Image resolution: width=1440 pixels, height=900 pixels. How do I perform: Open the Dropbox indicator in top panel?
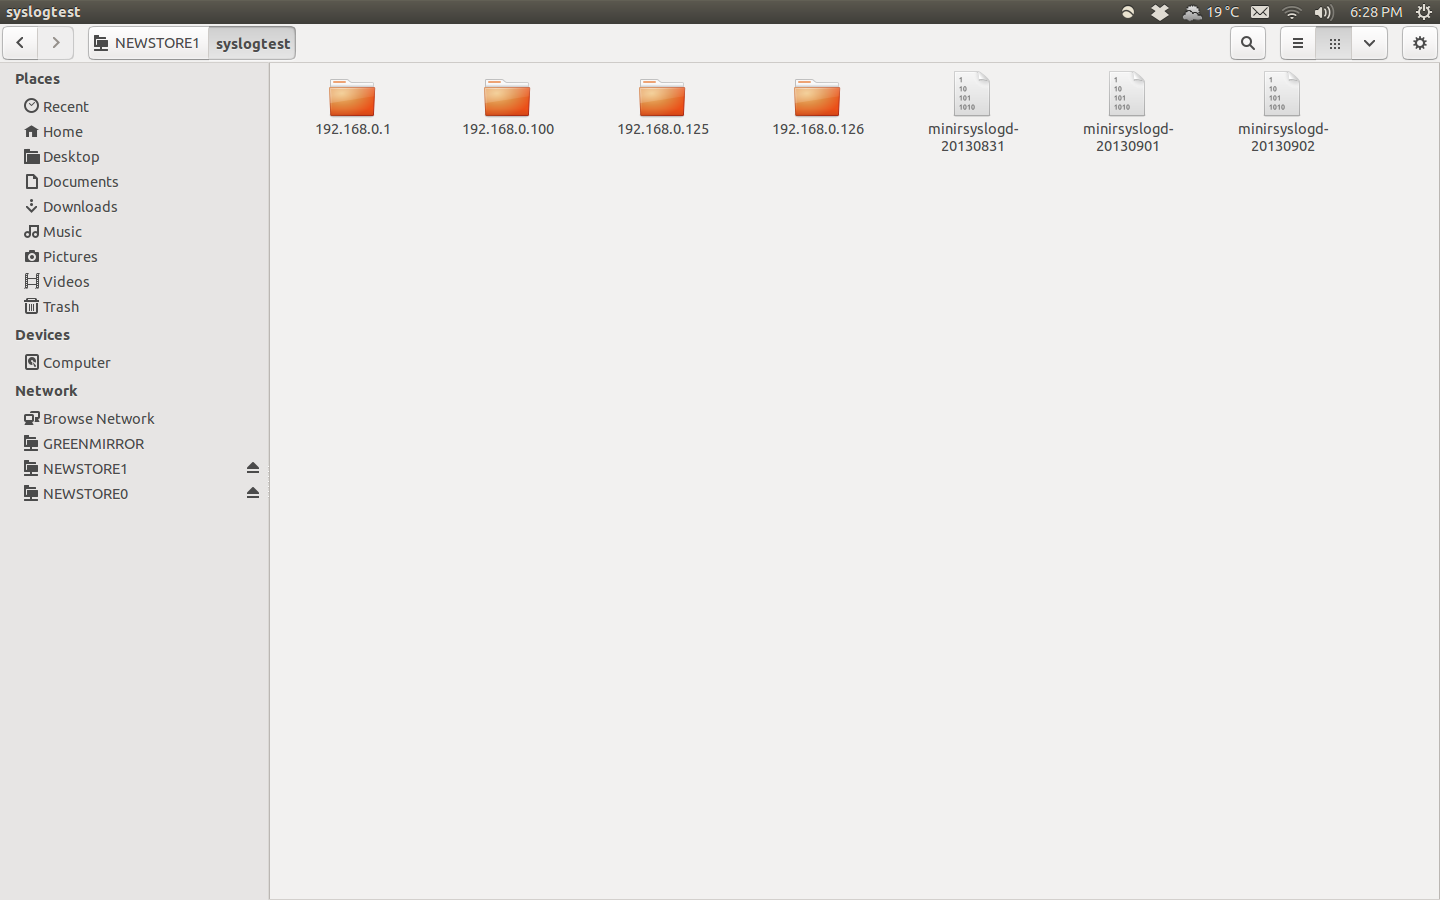tap(1160, 12)
